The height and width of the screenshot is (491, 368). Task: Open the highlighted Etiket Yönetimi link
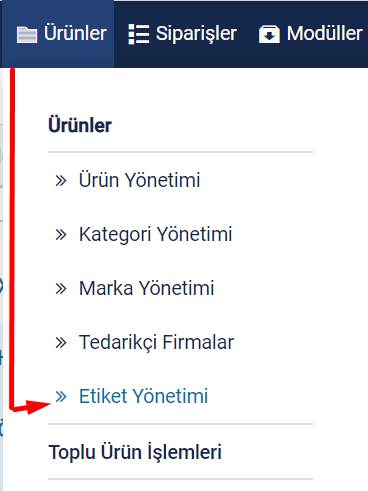point(143,396)
